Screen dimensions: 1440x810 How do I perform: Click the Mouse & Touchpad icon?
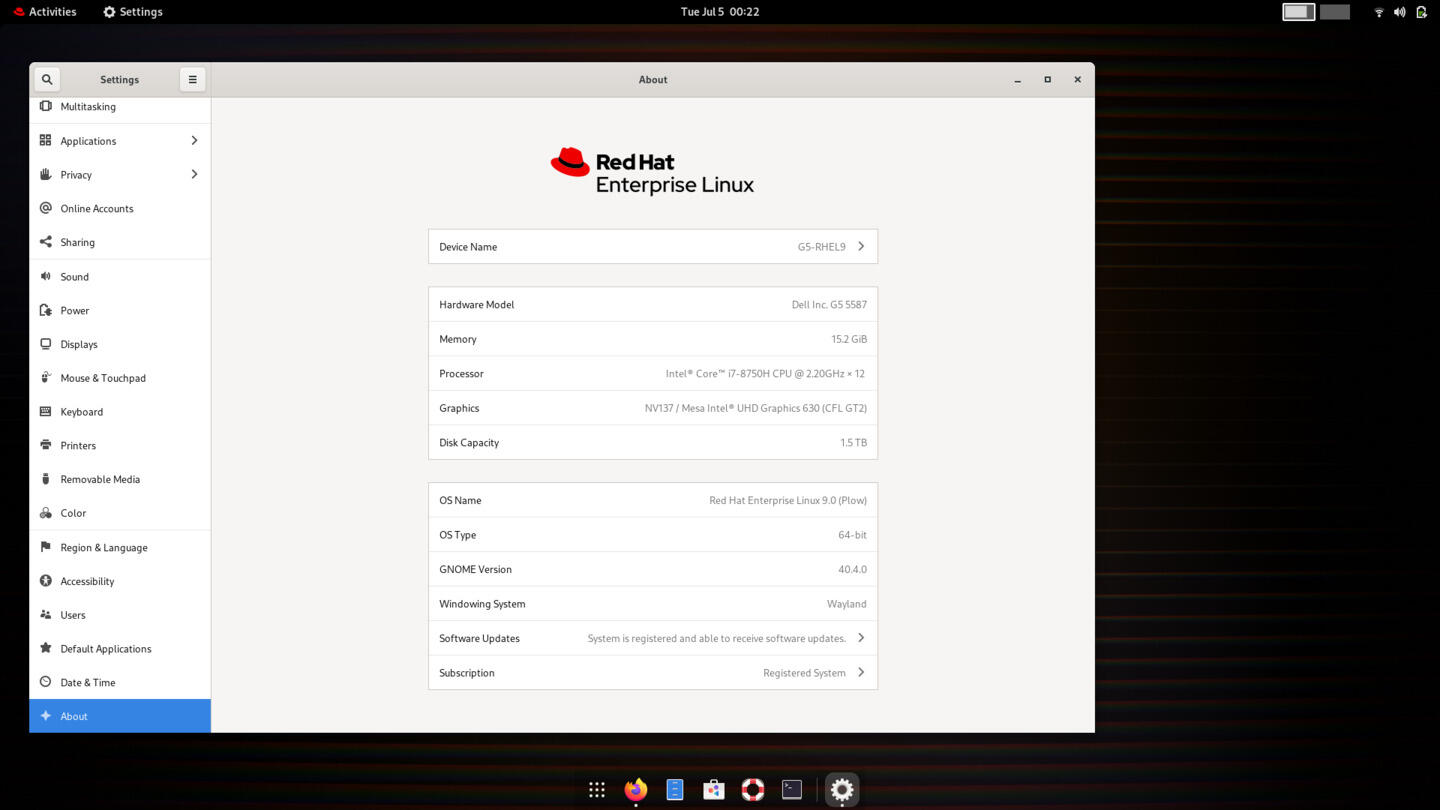pos(45,377)
